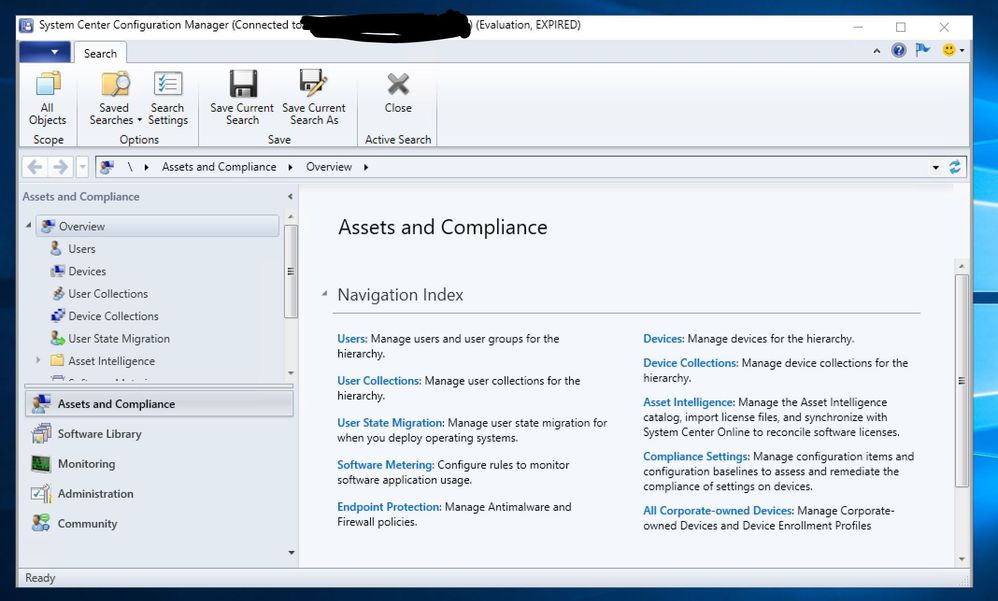Select the Devices node in the tree
This screenshot has height=601, width=998.
[x=87, y=271]
